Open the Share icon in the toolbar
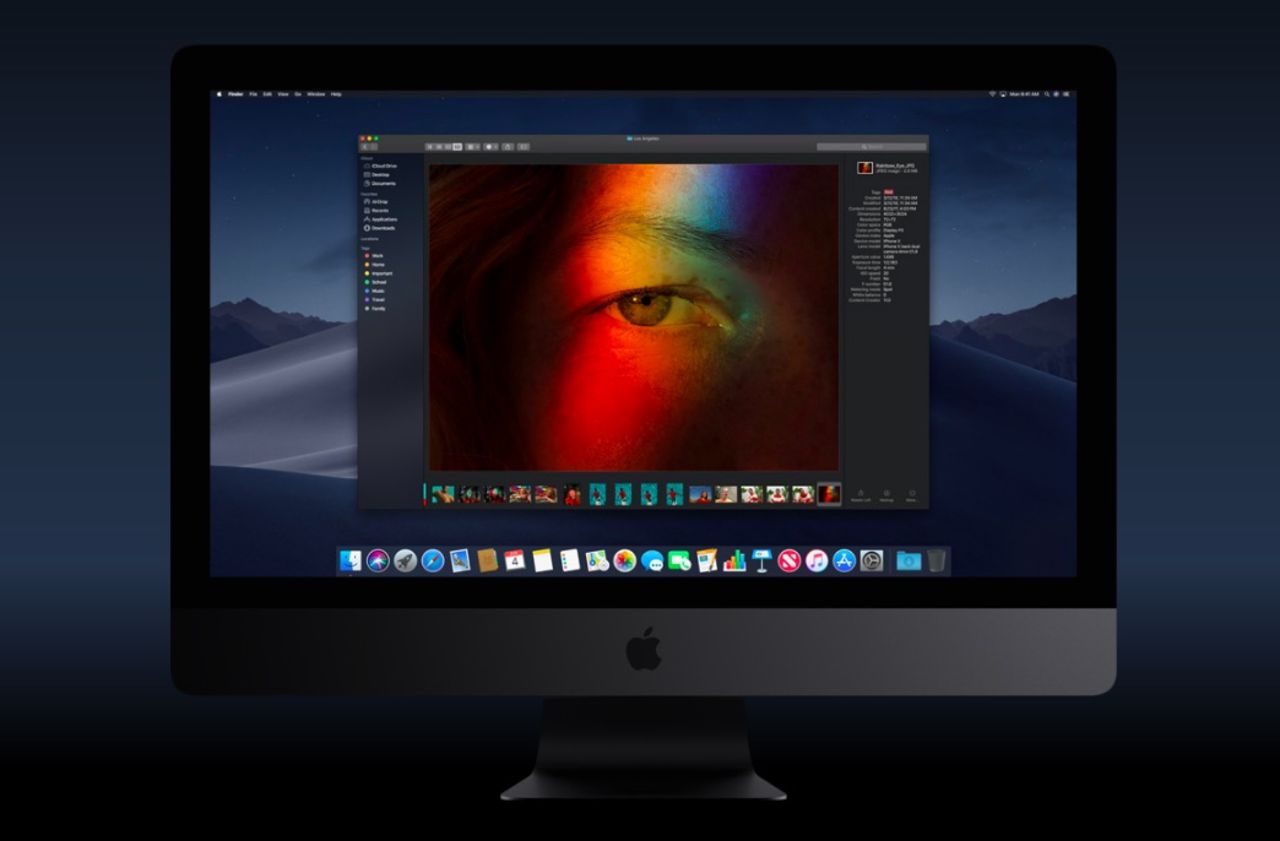This screenshot has width=1280, height=841. tap(507, 145)
